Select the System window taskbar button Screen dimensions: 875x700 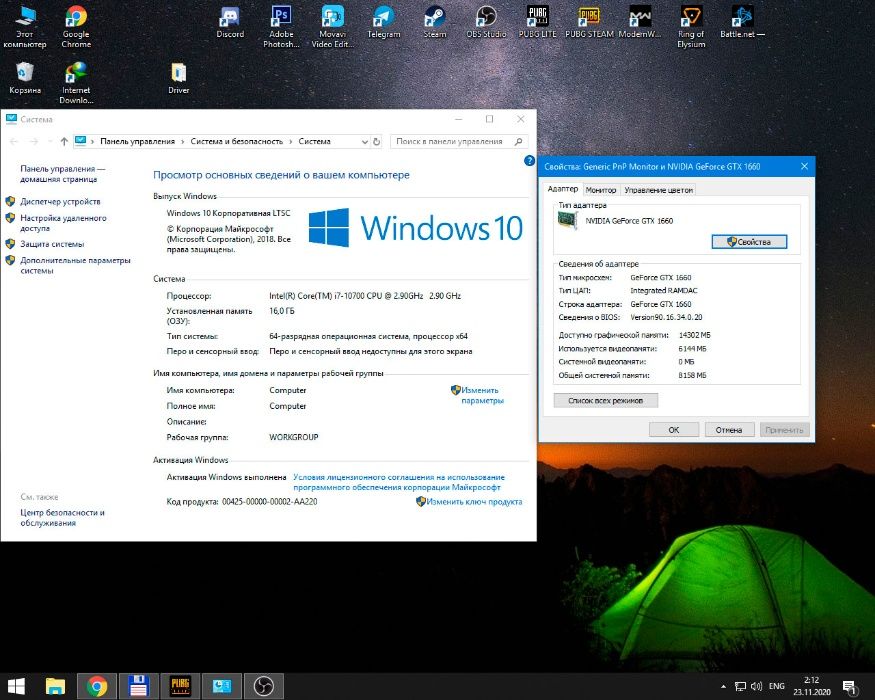[x=222, y=686]
